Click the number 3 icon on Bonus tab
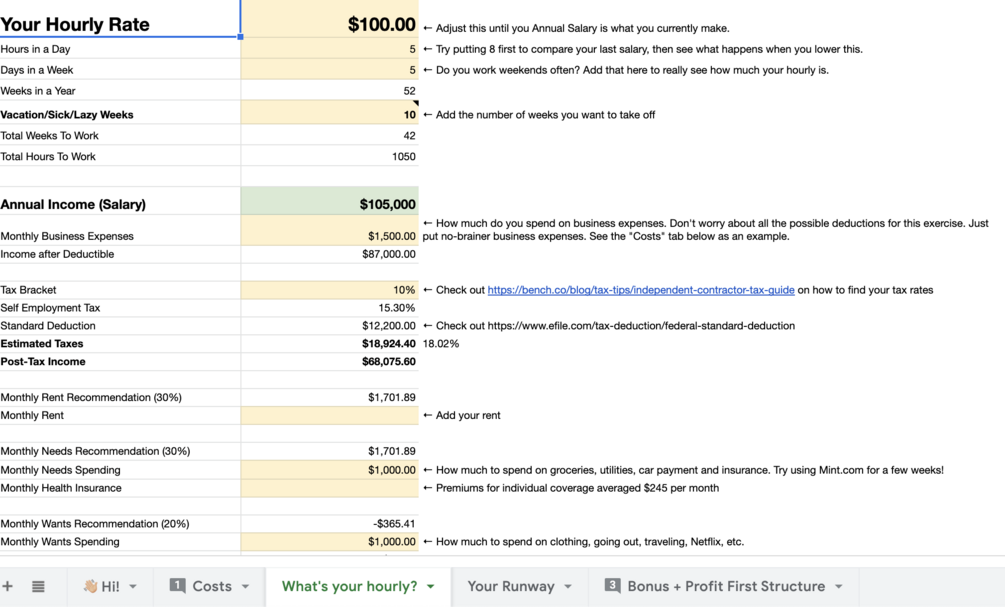Screen dimensions: 1005x607 click(613, 586)
